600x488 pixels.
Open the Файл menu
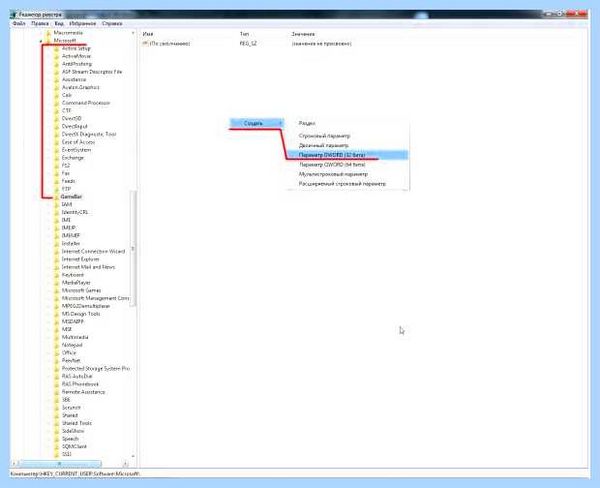pyautogui.click(x=19, y=24)
